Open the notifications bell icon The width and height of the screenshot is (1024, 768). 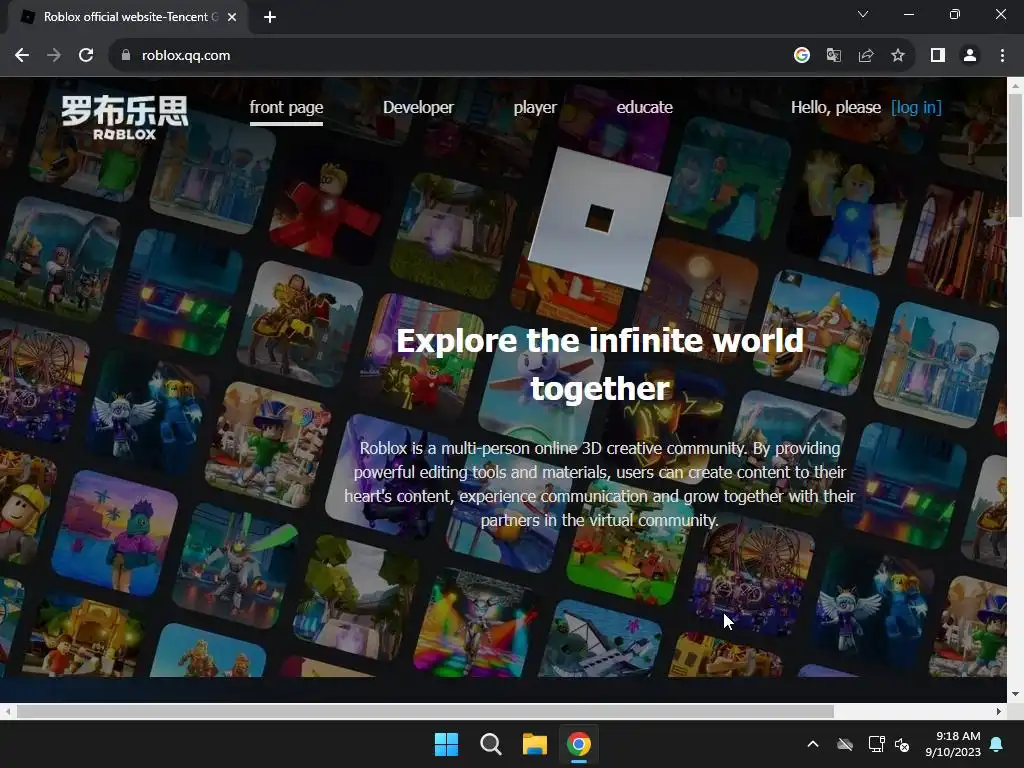(997, 744)
